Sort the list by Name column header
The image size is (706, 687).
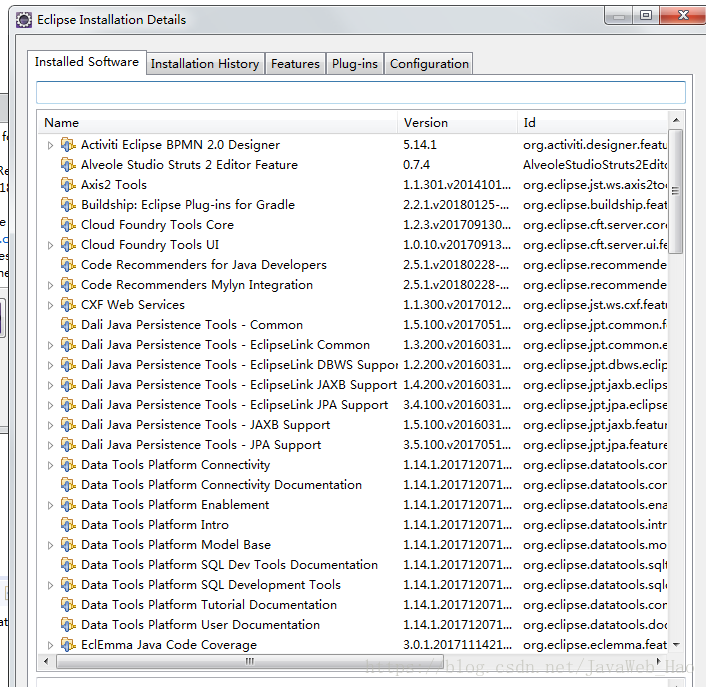217,122
